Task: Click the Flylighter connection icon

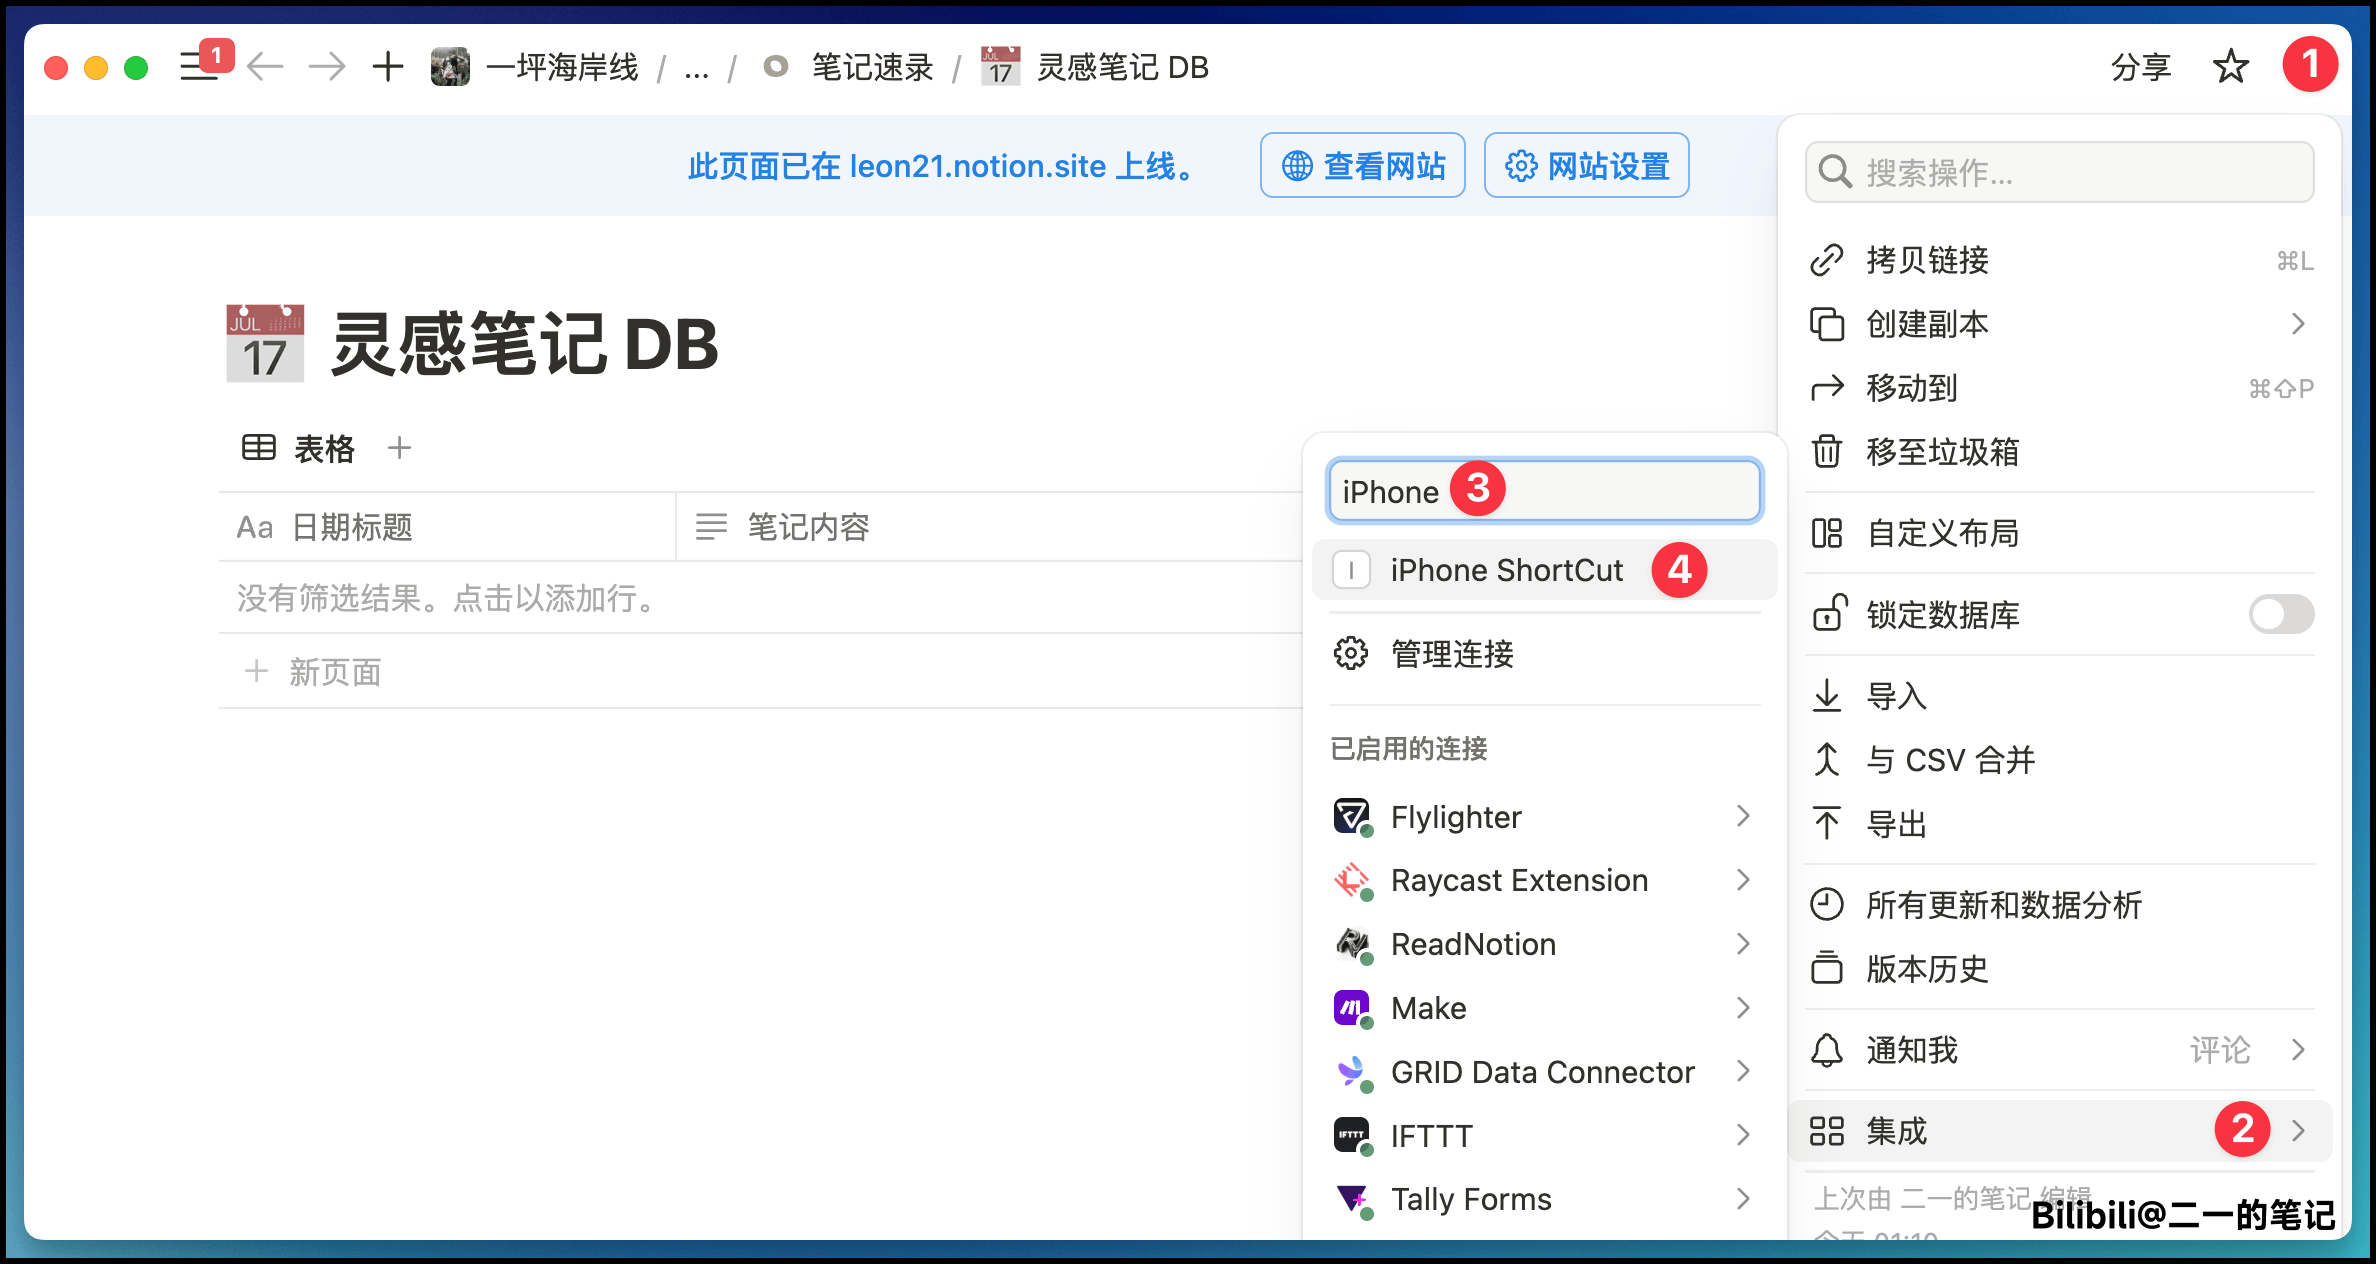Action: pos(1352,816)
